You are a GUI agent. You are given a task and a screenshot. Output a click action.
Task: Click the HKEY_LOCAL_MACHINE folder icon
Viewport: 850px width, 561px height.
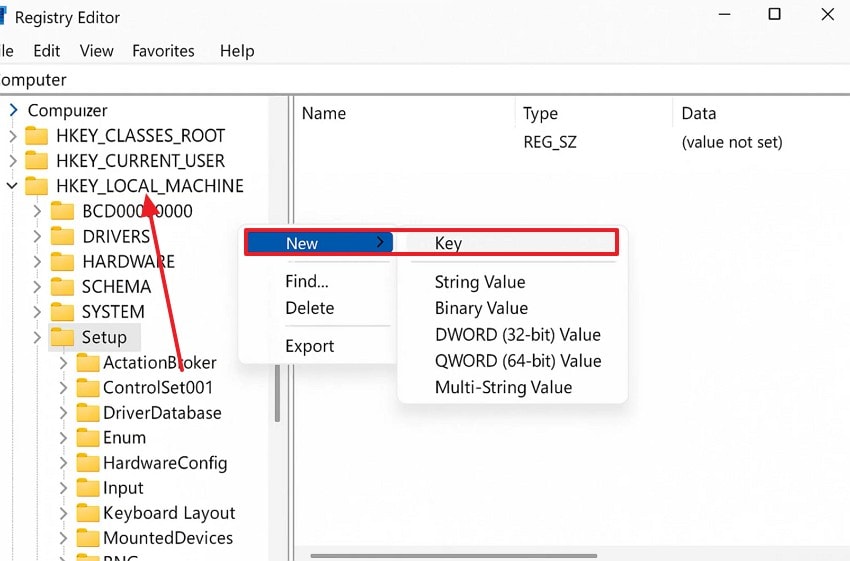point(36,186)
